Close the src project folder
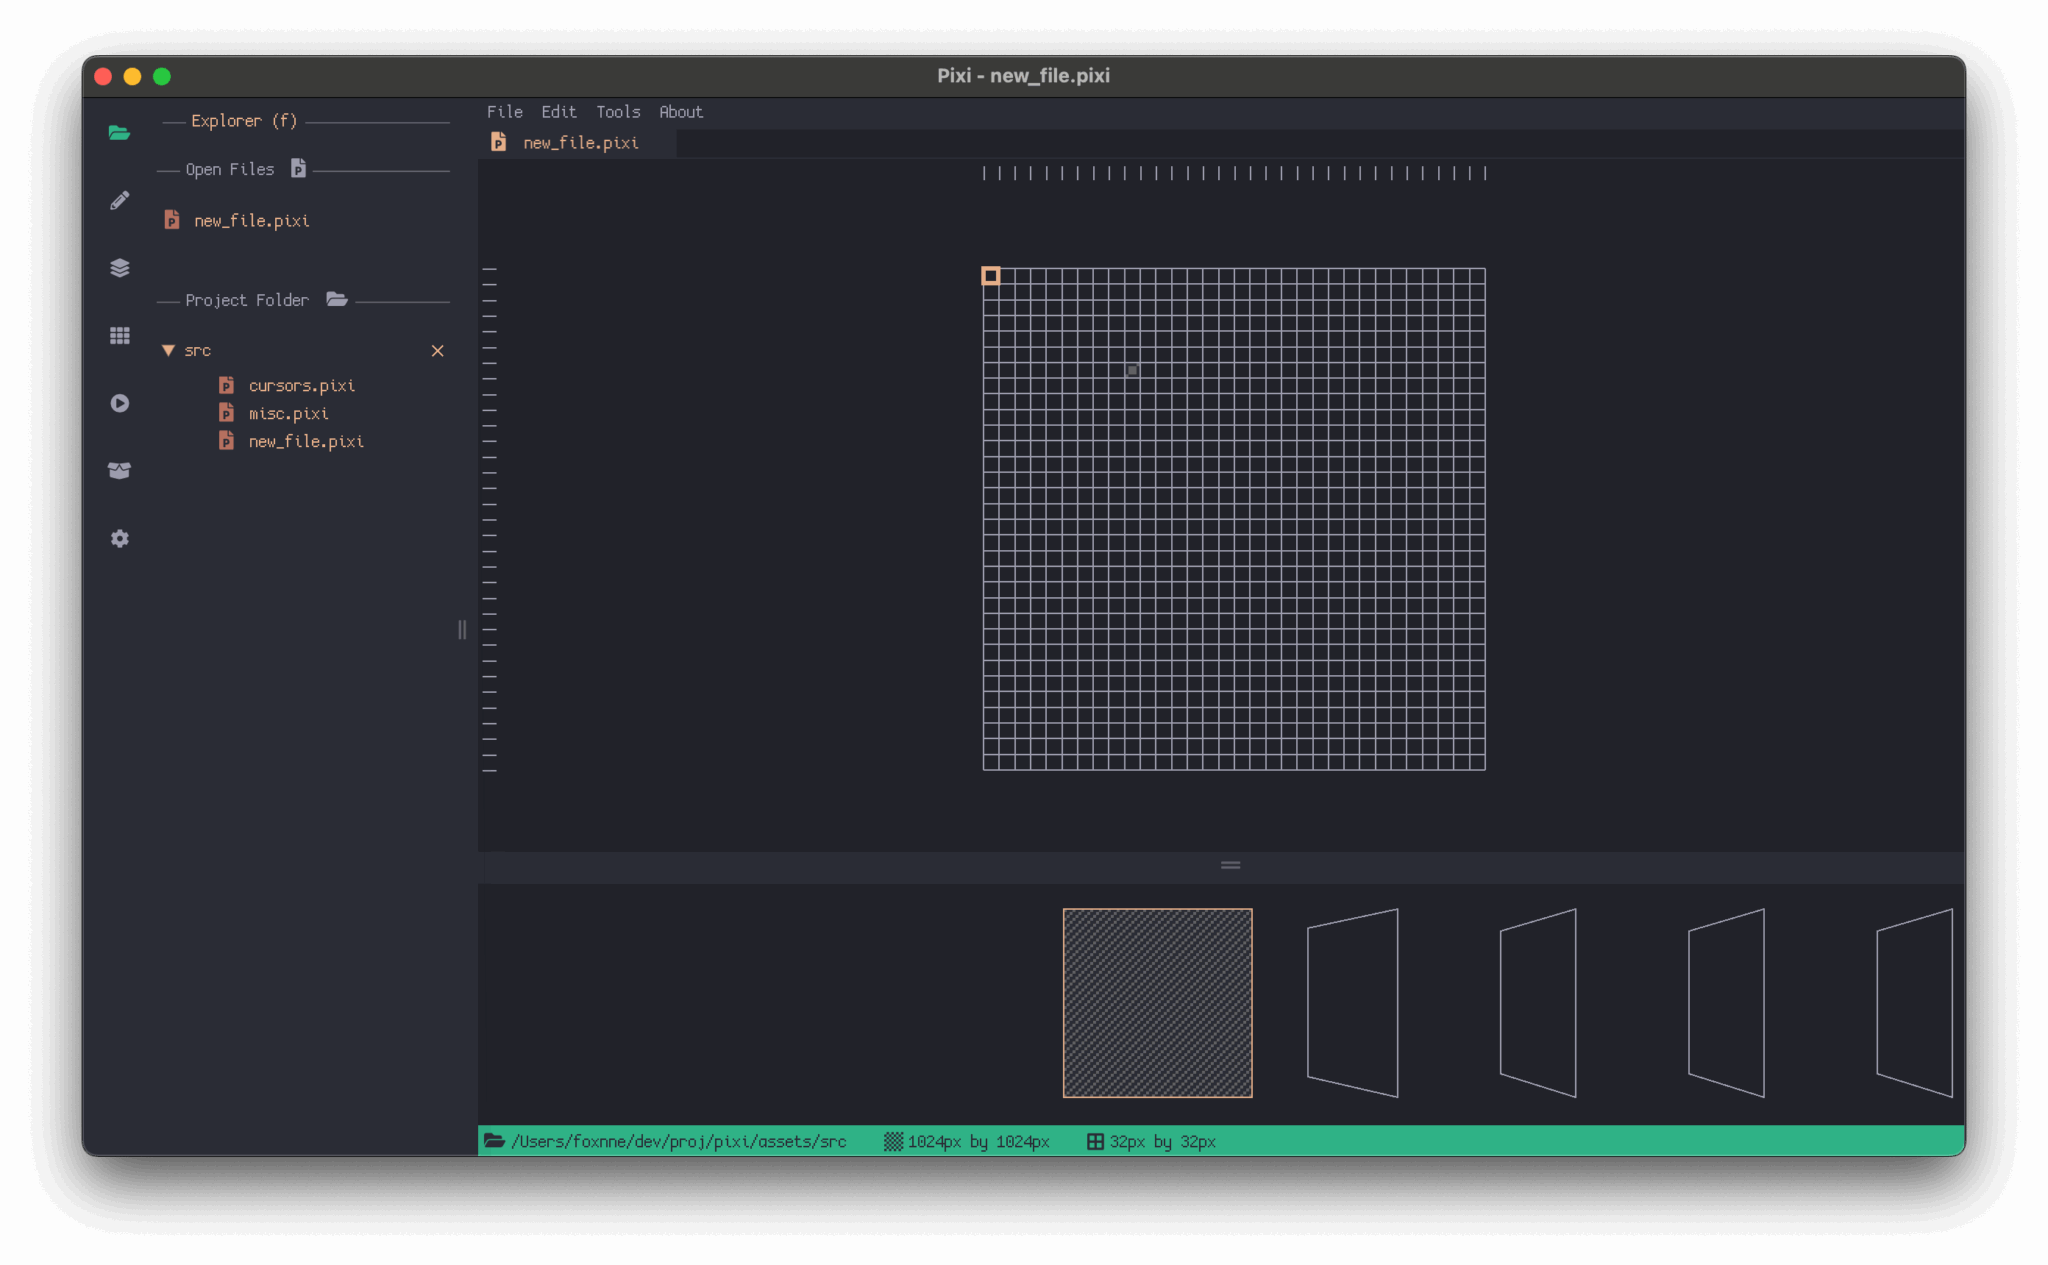Screen dimensions: 2048x1265 click(x=437, y=350)
